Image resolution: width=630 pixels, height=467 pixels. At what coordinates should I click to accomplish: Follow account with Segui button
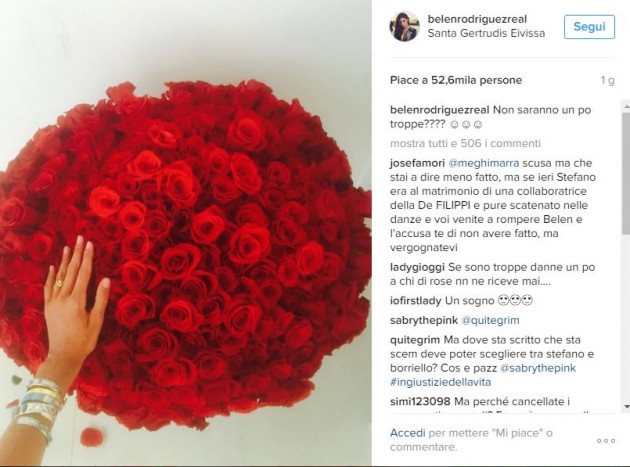coord(589,27)
